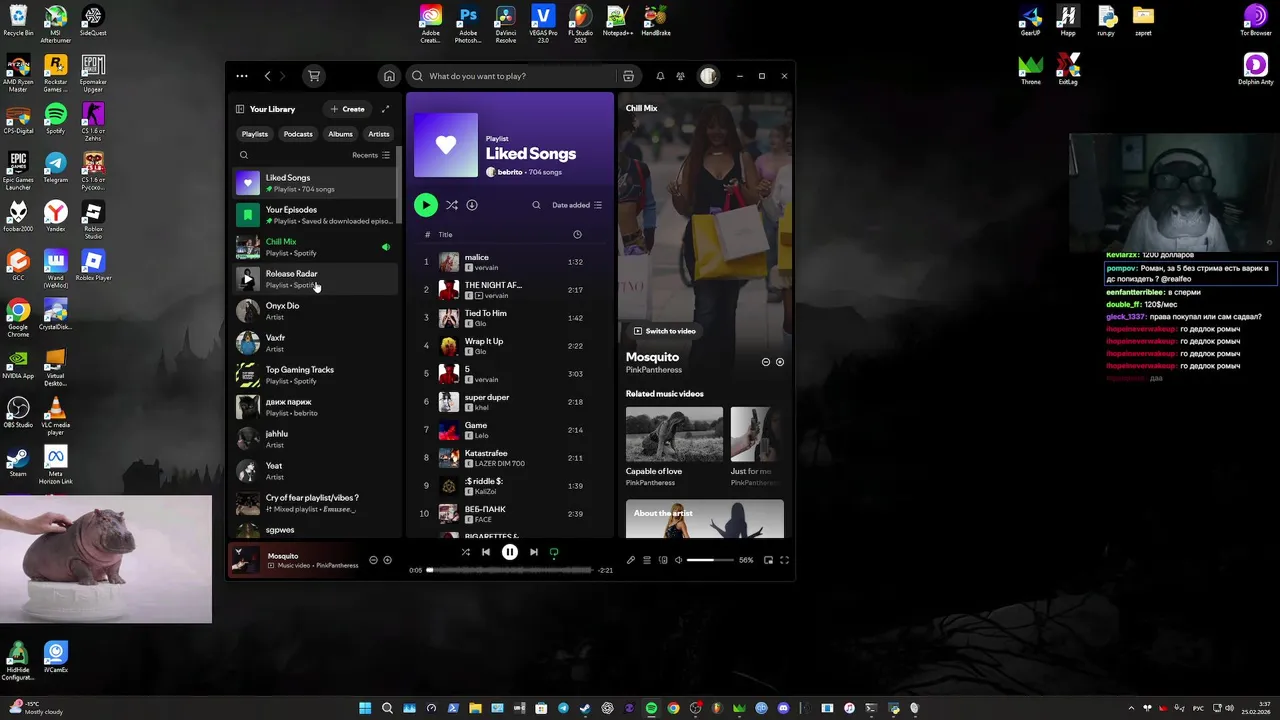
Task: Select the song Katastrafee
Action: coord(510,458)
